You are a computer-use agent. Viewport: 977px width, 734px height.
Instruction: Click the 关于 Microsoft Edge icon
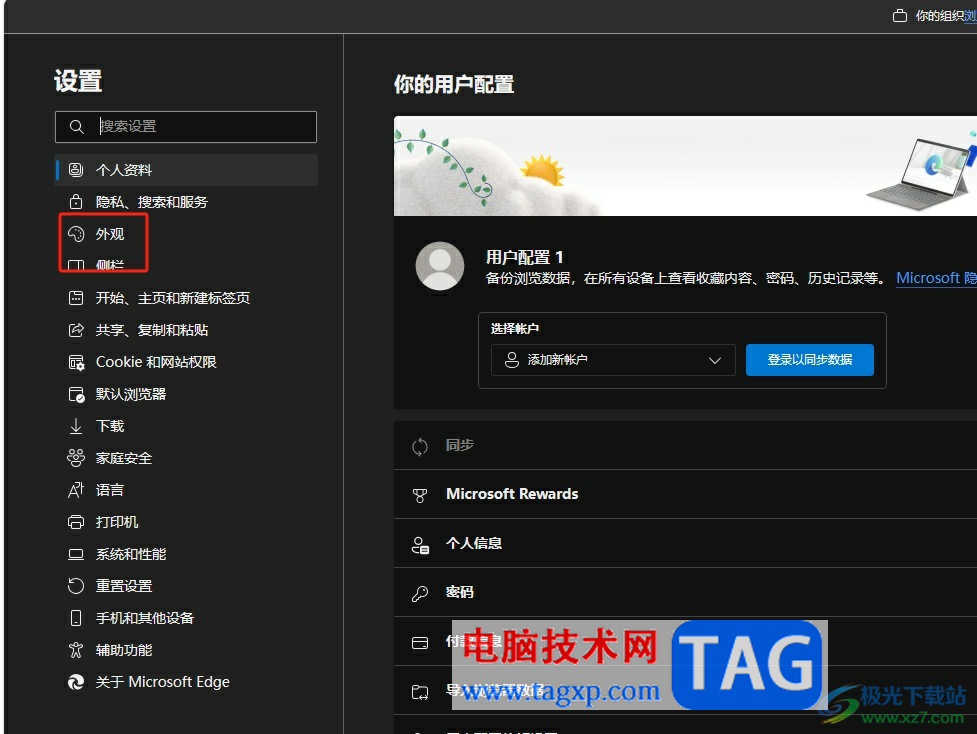[76, 681]
